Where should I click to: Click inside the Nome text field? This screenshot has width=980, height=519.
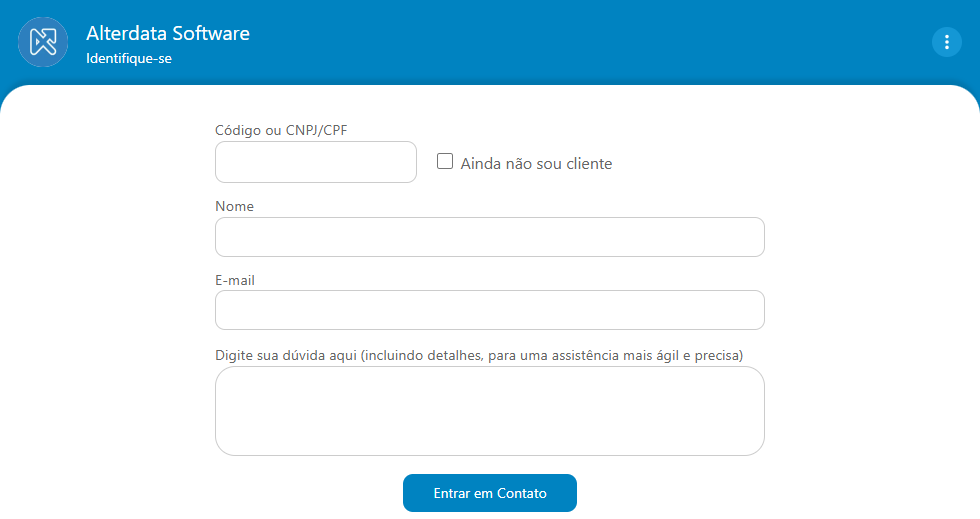click(x=490, y=237)
